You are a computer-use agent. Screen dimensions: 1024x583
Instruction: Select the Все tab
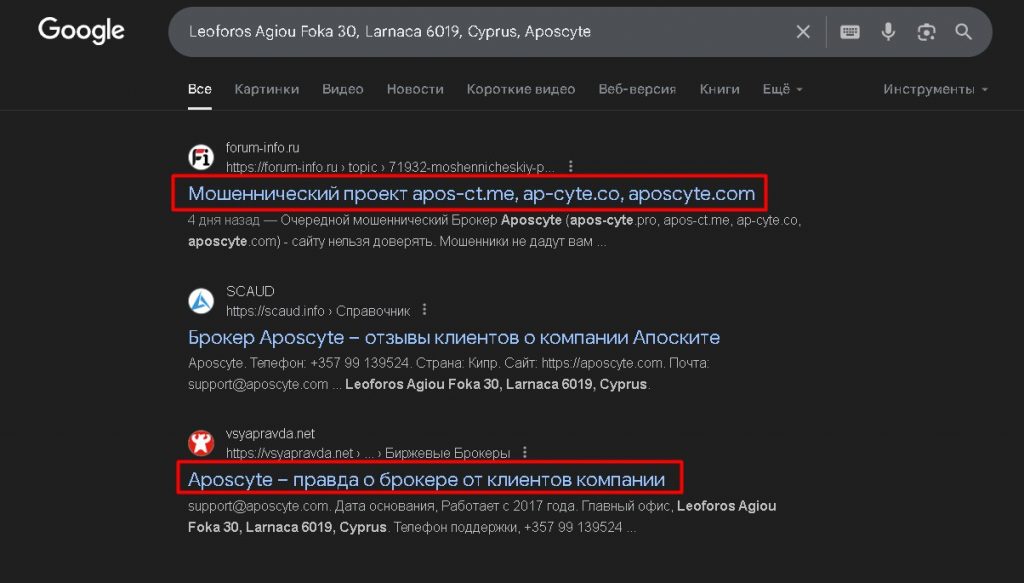click(200, 89)
